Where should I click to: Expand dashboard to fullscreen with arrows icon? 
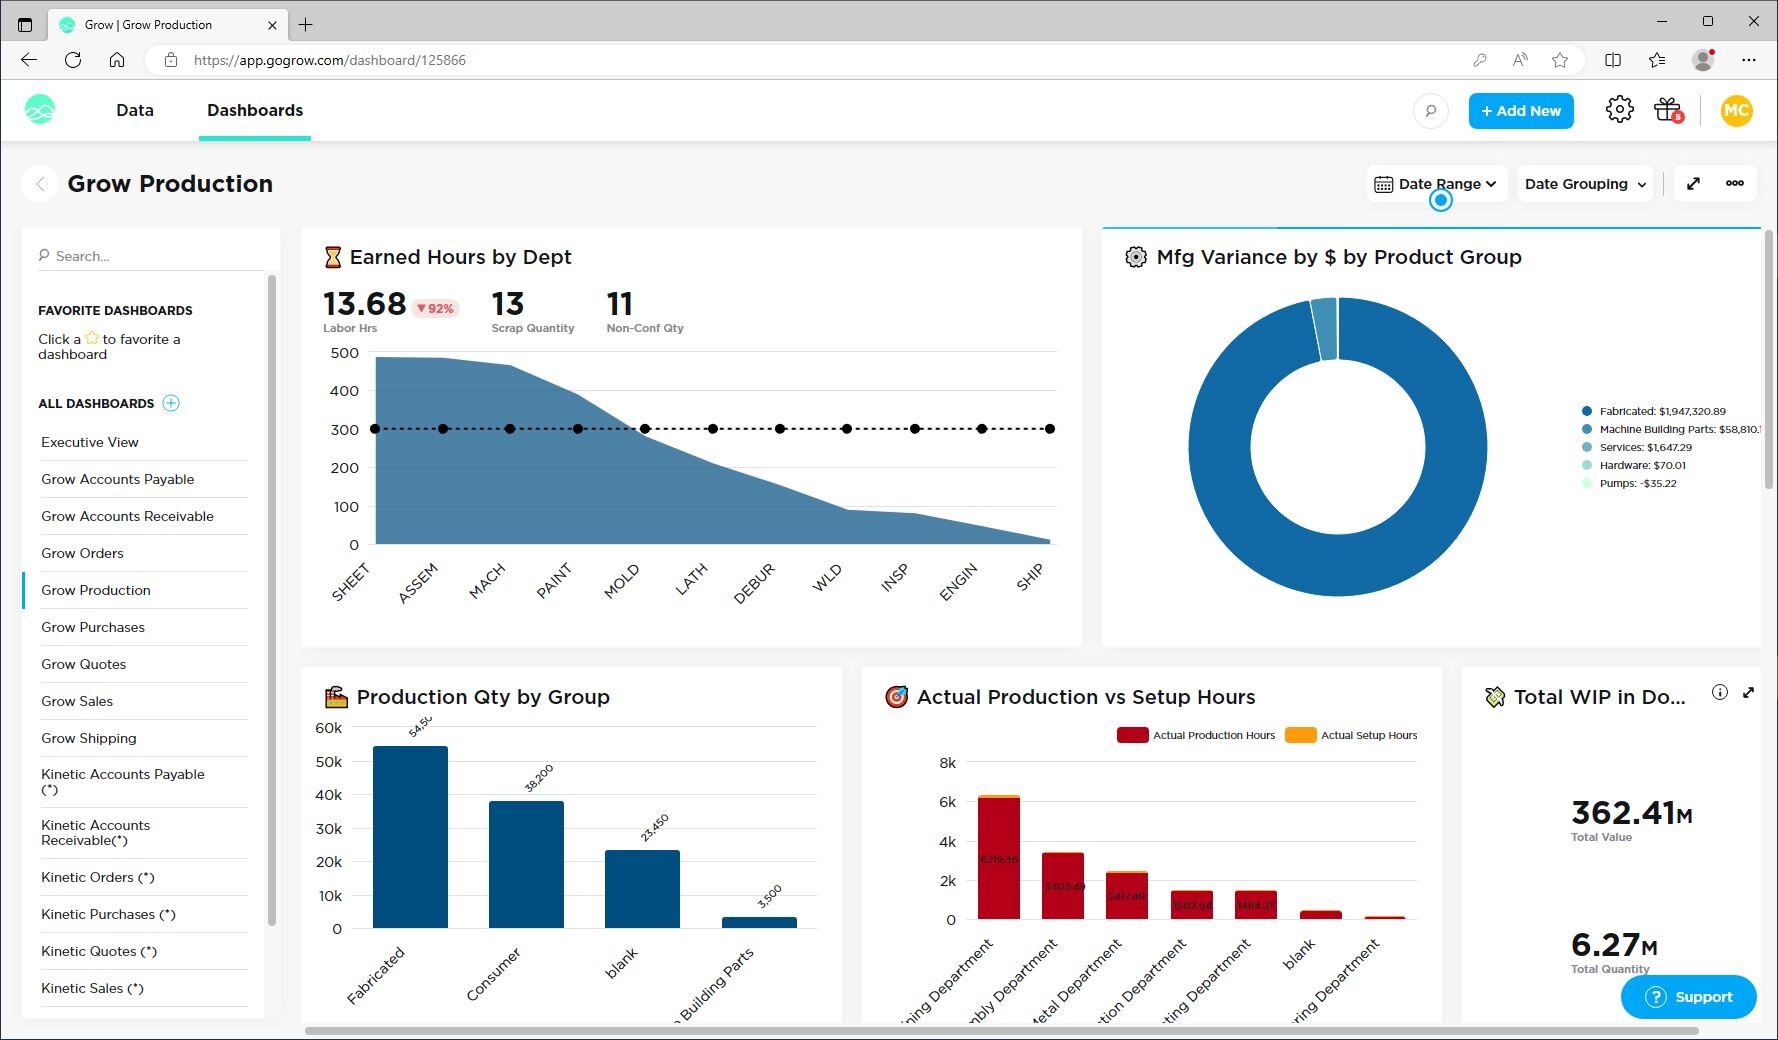click(1693, 183)
